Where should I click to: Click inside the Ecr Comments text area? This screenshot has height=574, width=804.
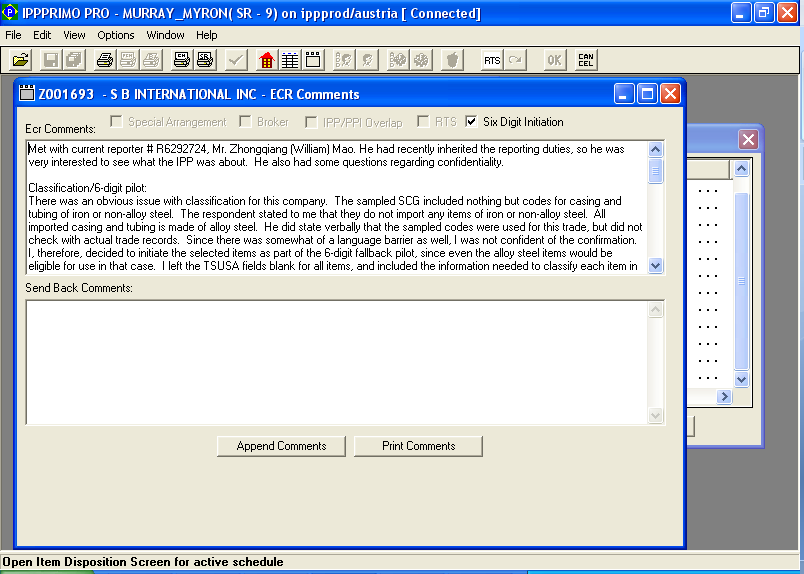[337, 207]
